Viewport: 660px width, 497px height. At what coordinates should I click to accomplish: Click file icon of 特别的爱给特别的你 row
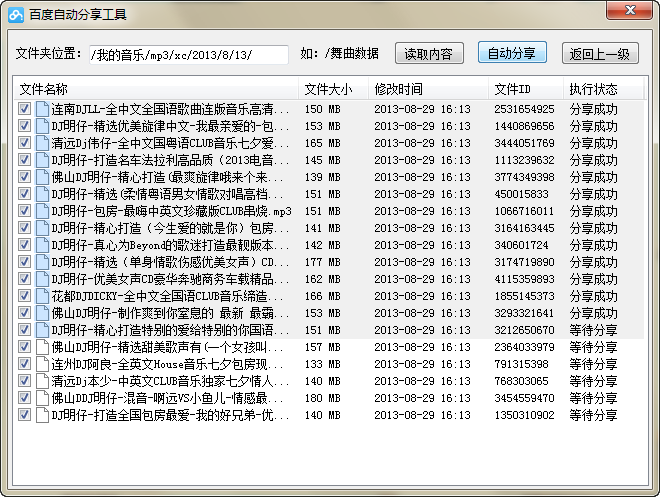tap(42, 330)
